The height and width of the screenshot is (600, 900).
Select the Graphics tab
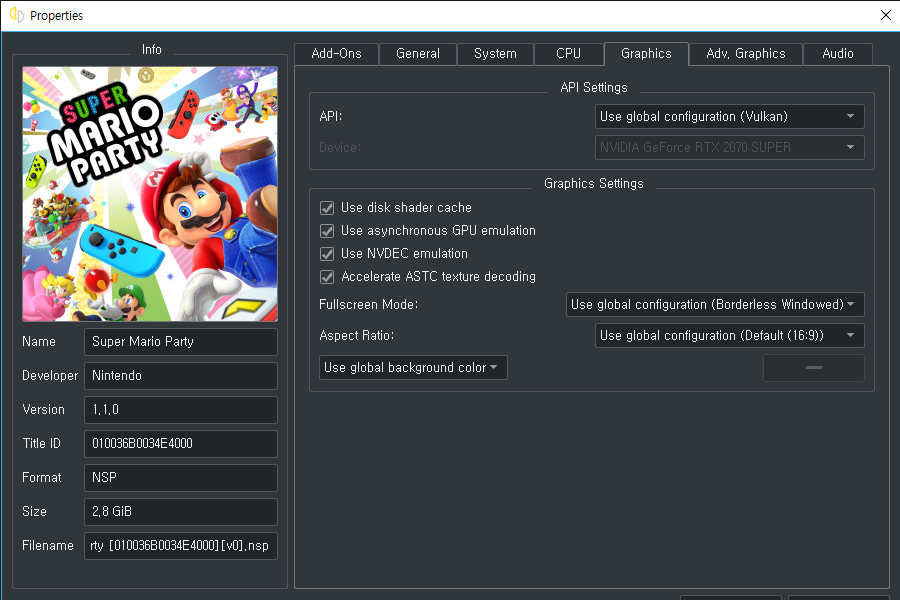coord(646,54)
